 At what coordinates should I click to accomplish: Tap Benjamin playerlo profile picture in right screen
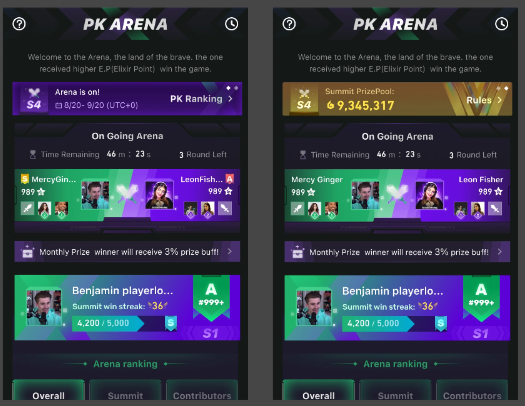pyautogui.click(x=314, y=307)
